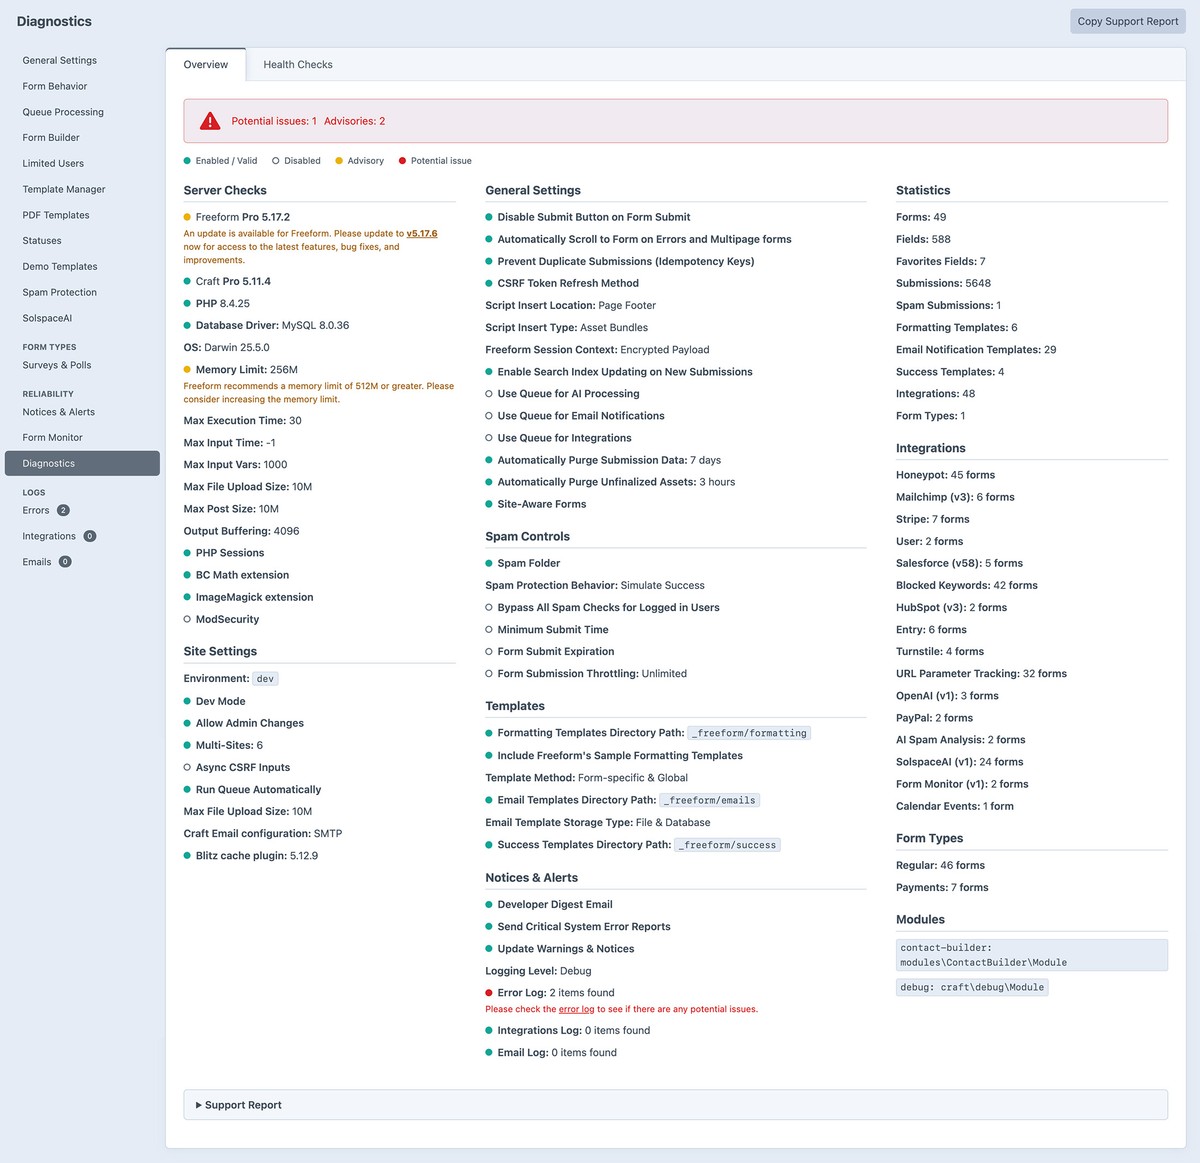The width and height of the screenshot is (1200, 1163).
Task: Expand the Support Report section
Action: click(x=675, y=1105)
